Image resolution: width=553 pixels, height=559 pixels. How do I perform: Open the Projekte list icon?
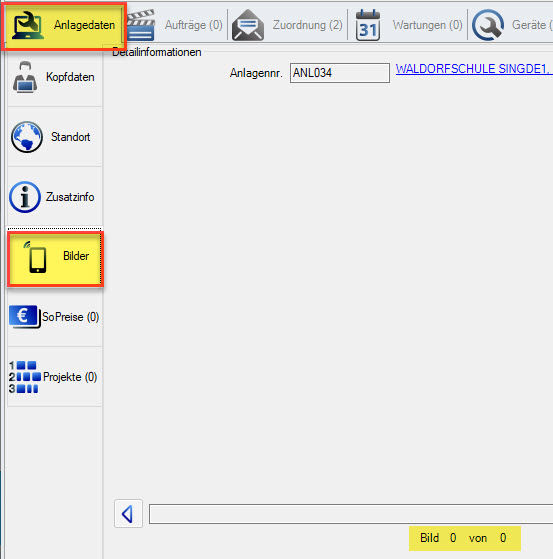pyautogui.click(x=25, y=377)
